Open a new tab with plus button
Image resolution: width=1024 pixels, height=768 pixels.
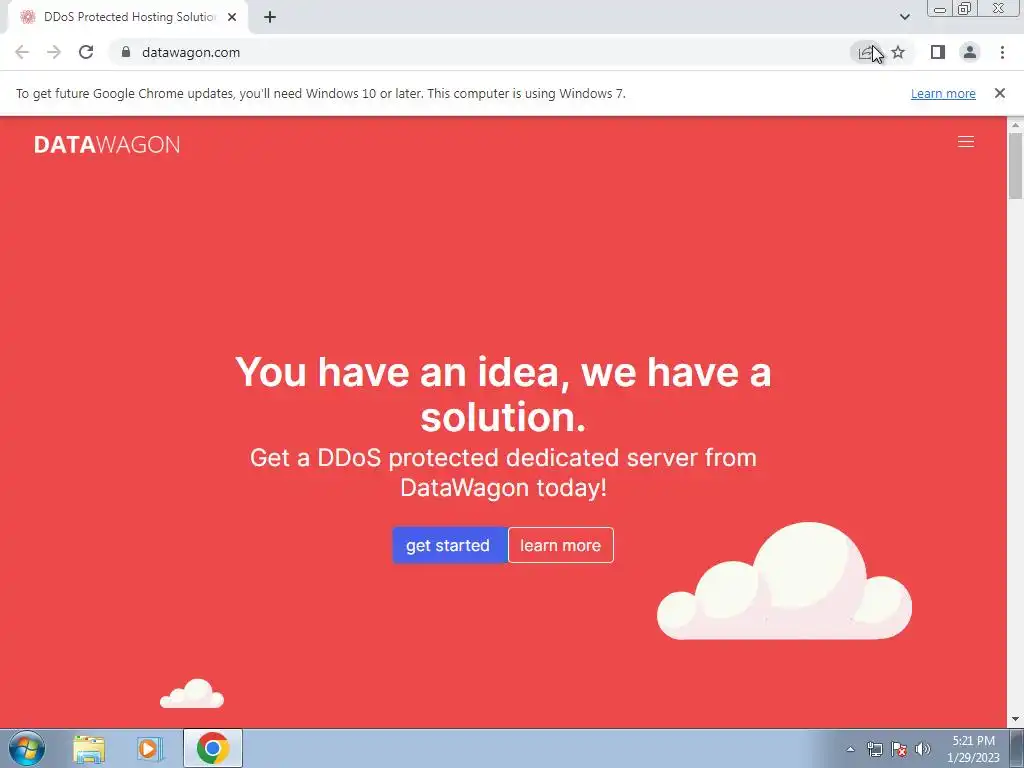pyautogui.click(x=270, y=17)
